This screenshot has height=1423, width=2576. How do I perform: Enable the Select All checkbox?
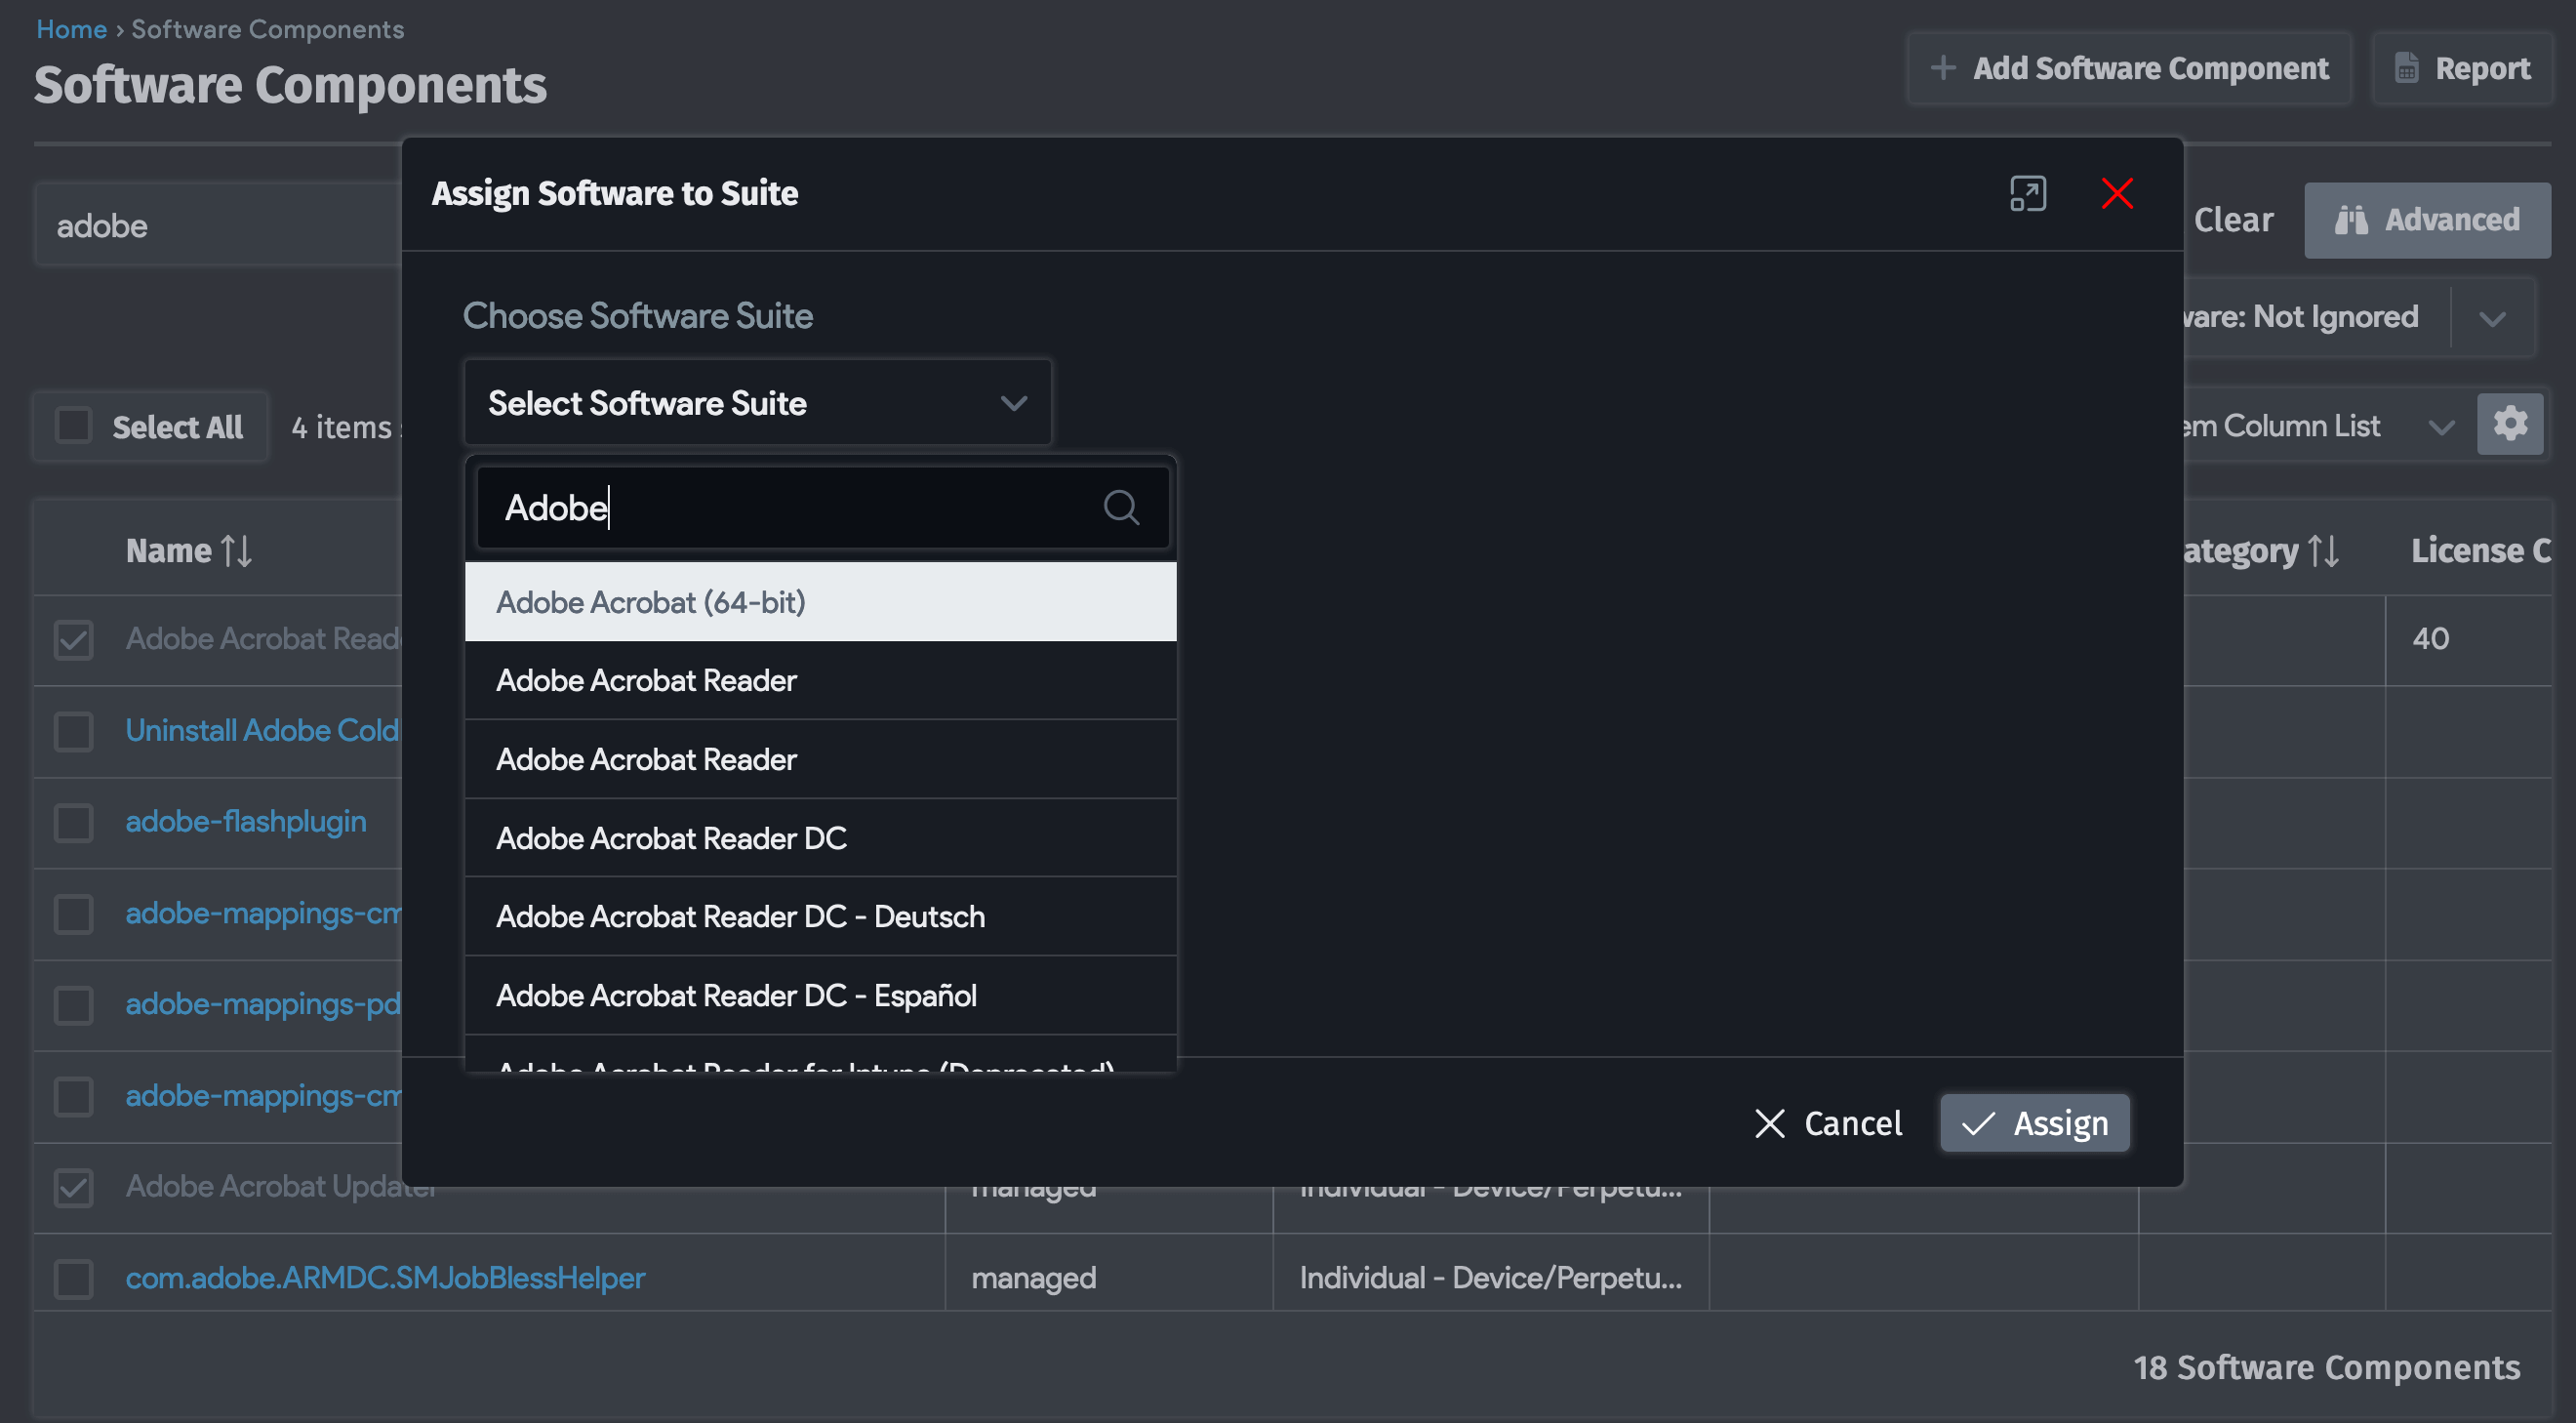point(74,425)
